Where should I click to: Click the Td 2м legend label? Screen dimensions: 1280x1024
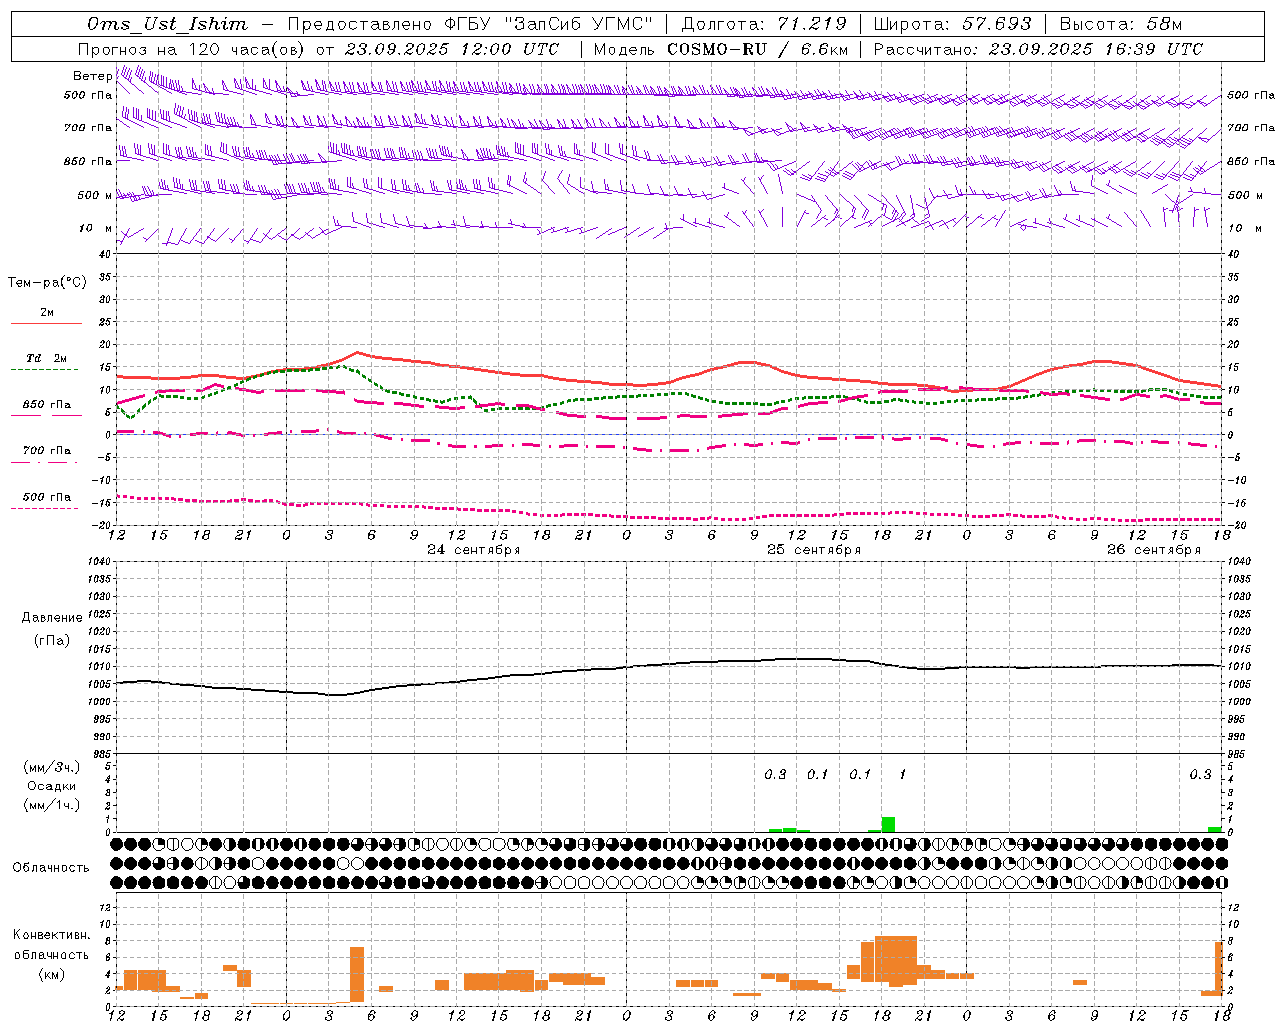47,358
